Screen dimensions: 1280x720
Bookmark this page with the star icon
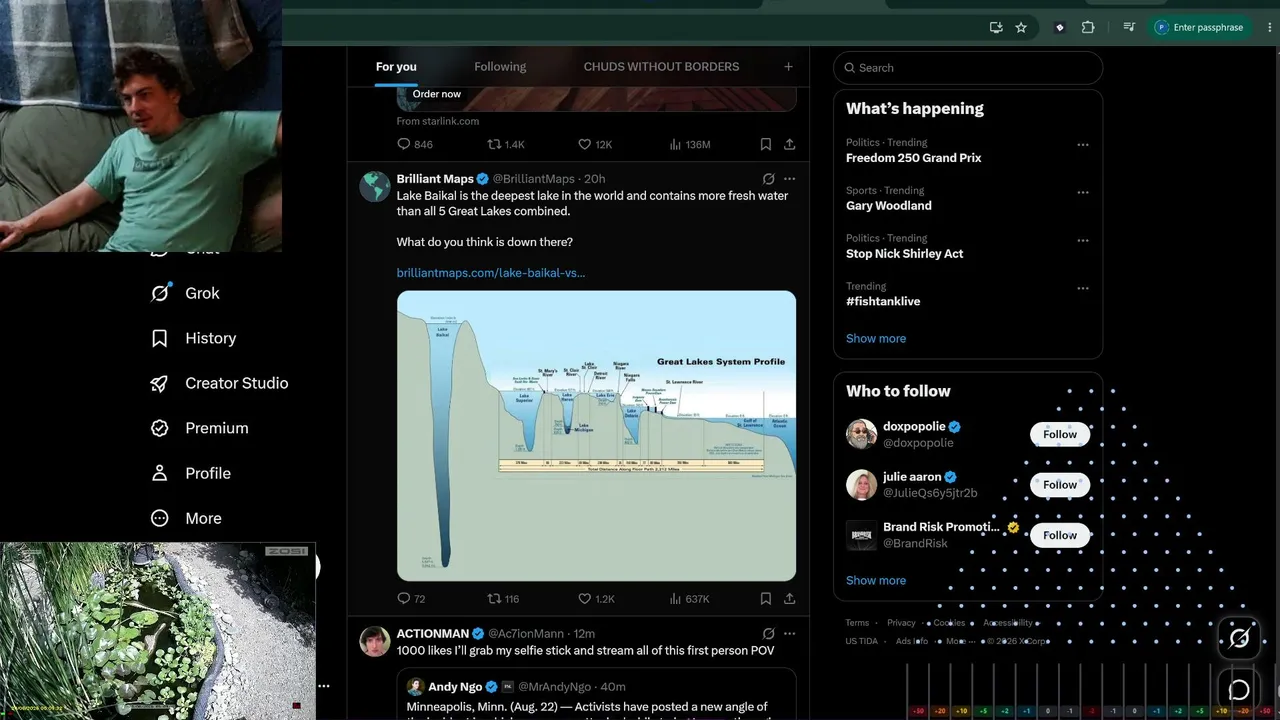coord(1021,28)
